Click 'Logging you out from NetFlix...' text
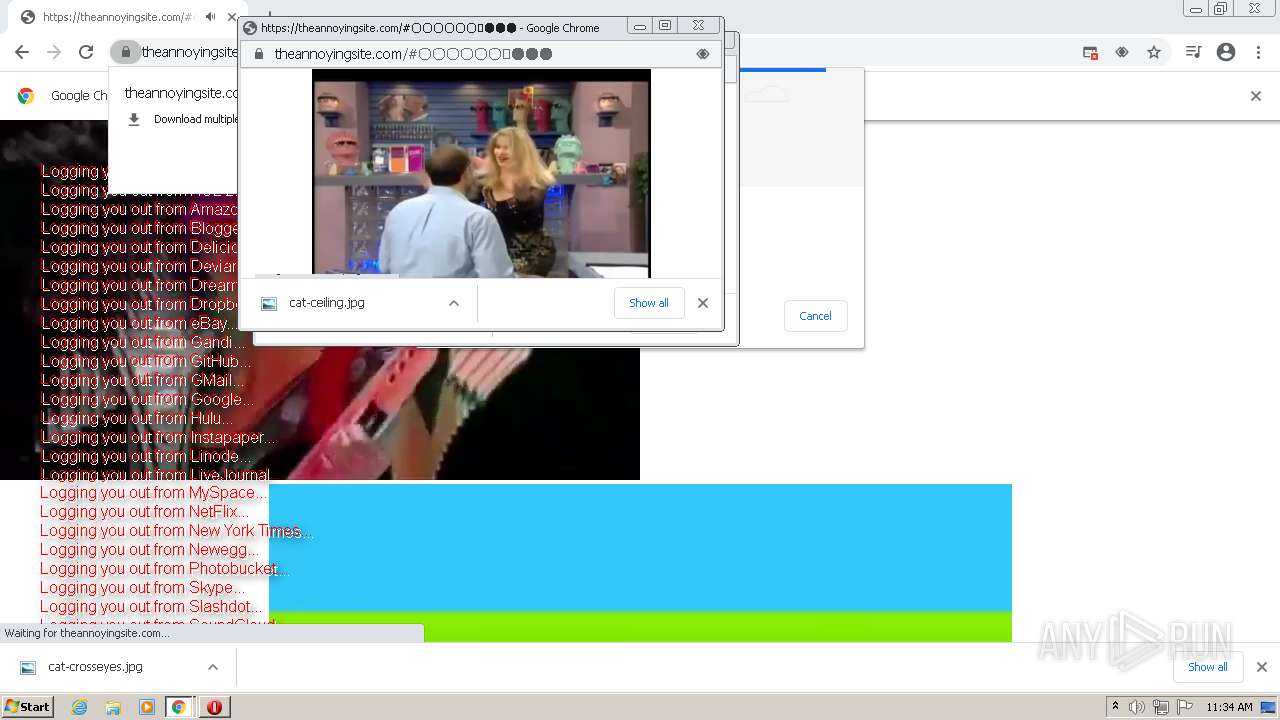 tap(145, 512)
